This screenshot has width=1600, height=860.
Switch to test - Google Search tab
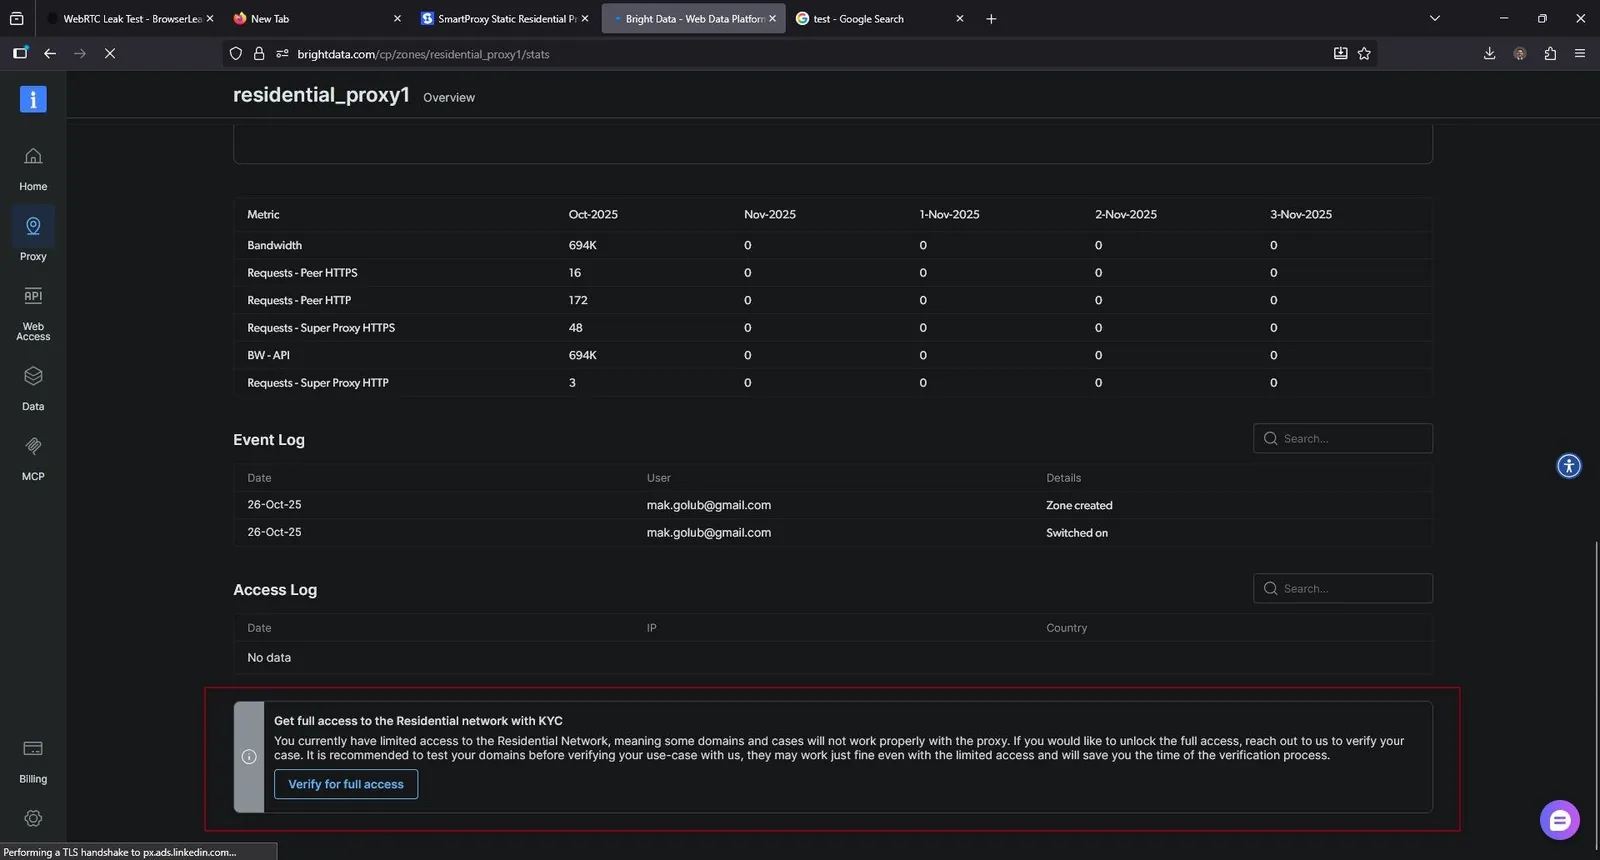(x=879, y=19)
